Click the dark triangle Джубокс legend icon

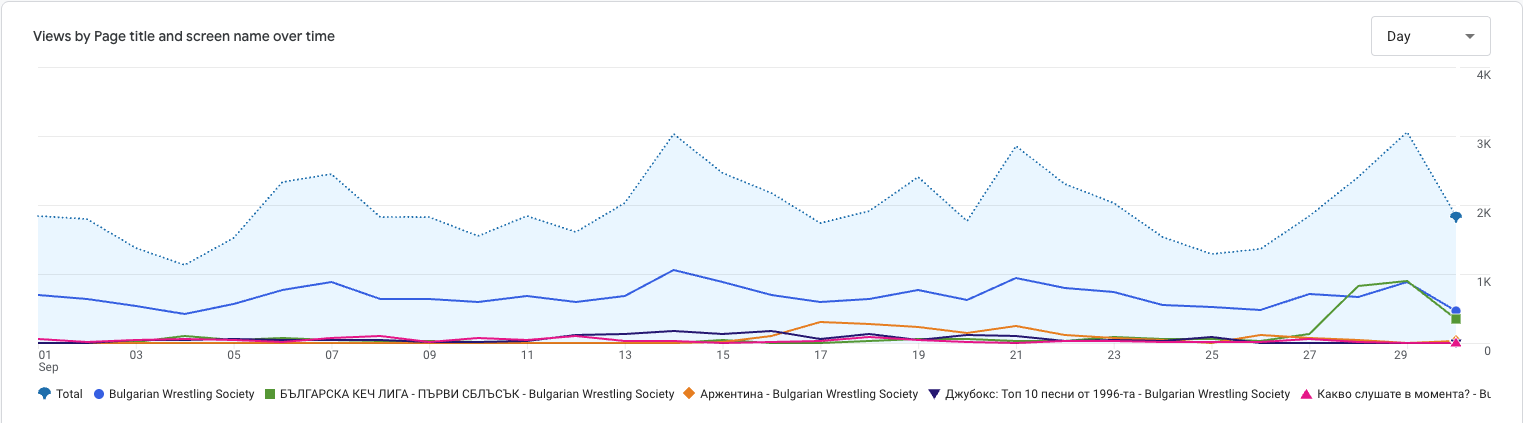tap(935, 394)
